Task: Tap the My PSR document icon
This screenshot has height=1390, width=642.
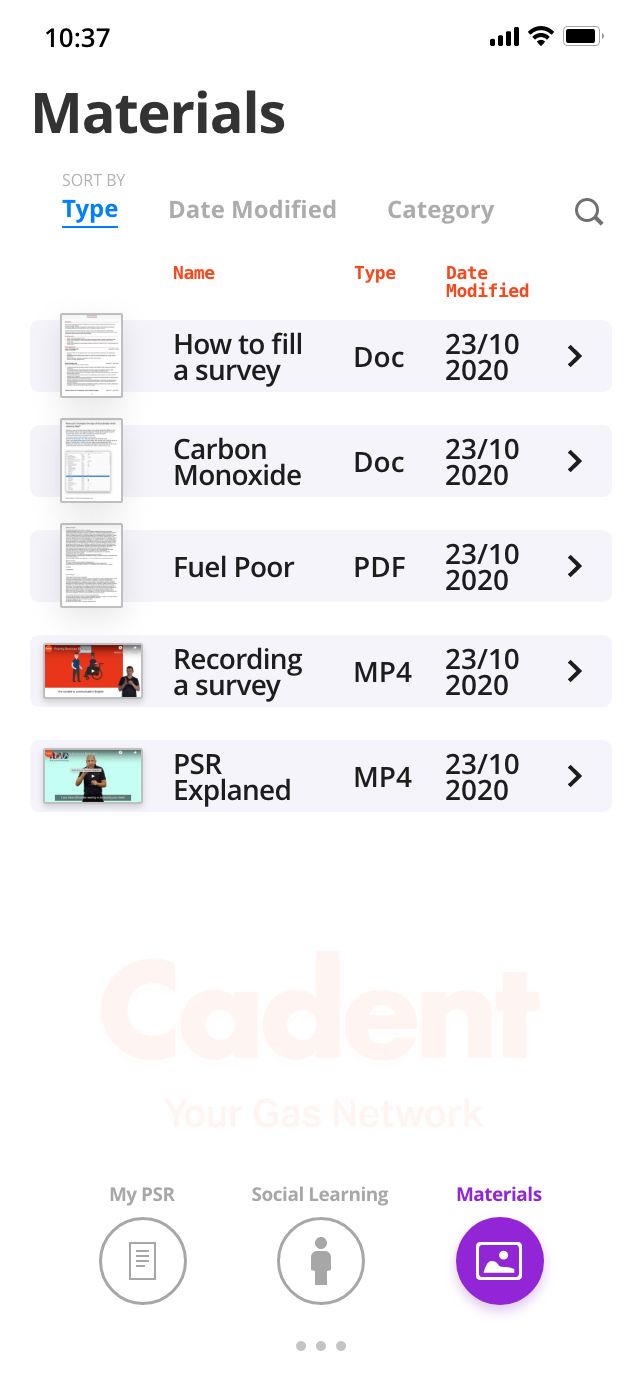Action: [143, 1261]
